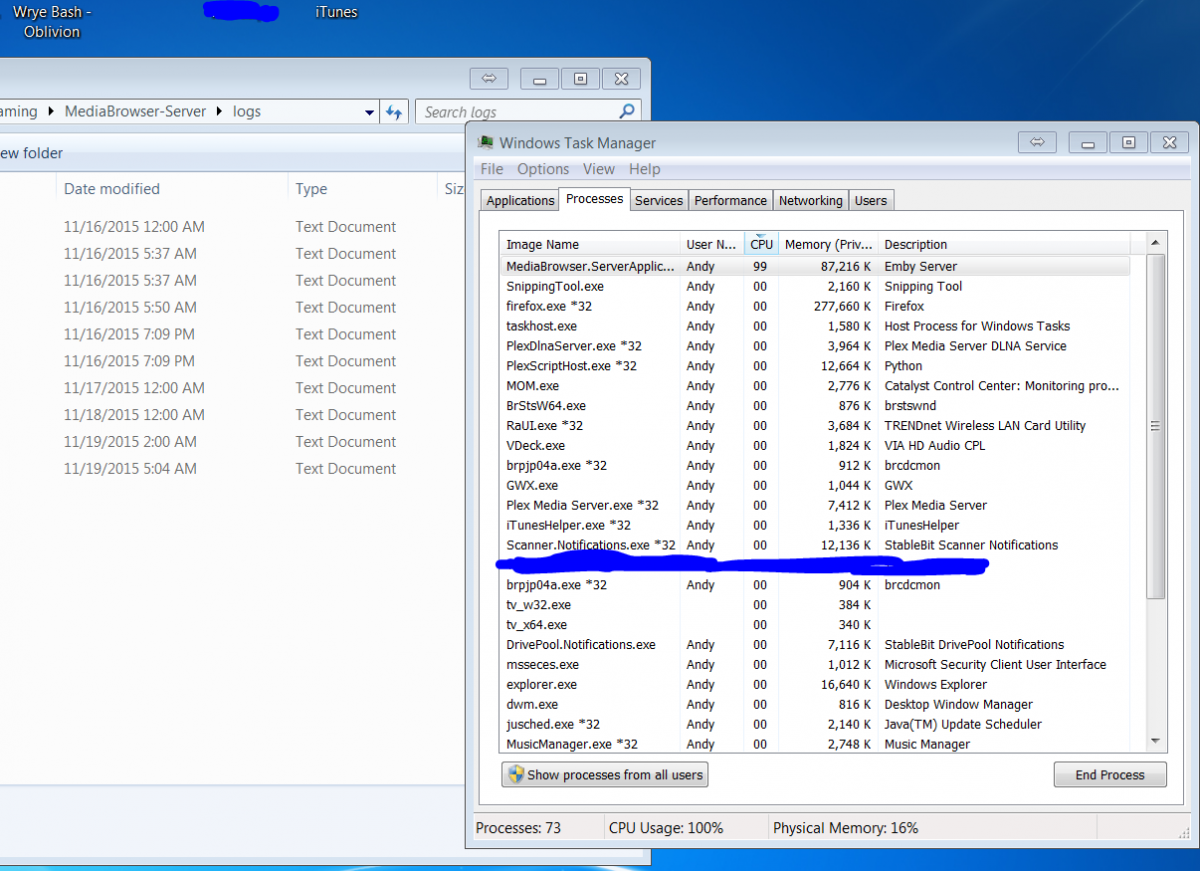Open the Wrye Bash - Oblivion desktop shortcut

tap(52, 22)
